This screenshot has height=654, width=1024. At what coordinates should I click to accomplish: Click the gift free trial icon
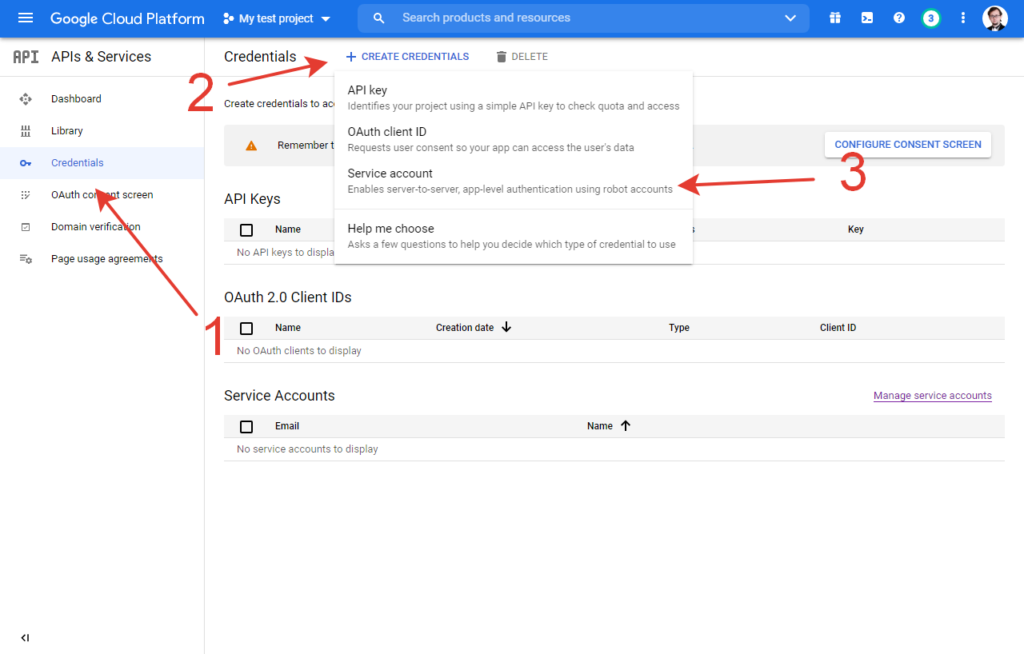(835, 18)
